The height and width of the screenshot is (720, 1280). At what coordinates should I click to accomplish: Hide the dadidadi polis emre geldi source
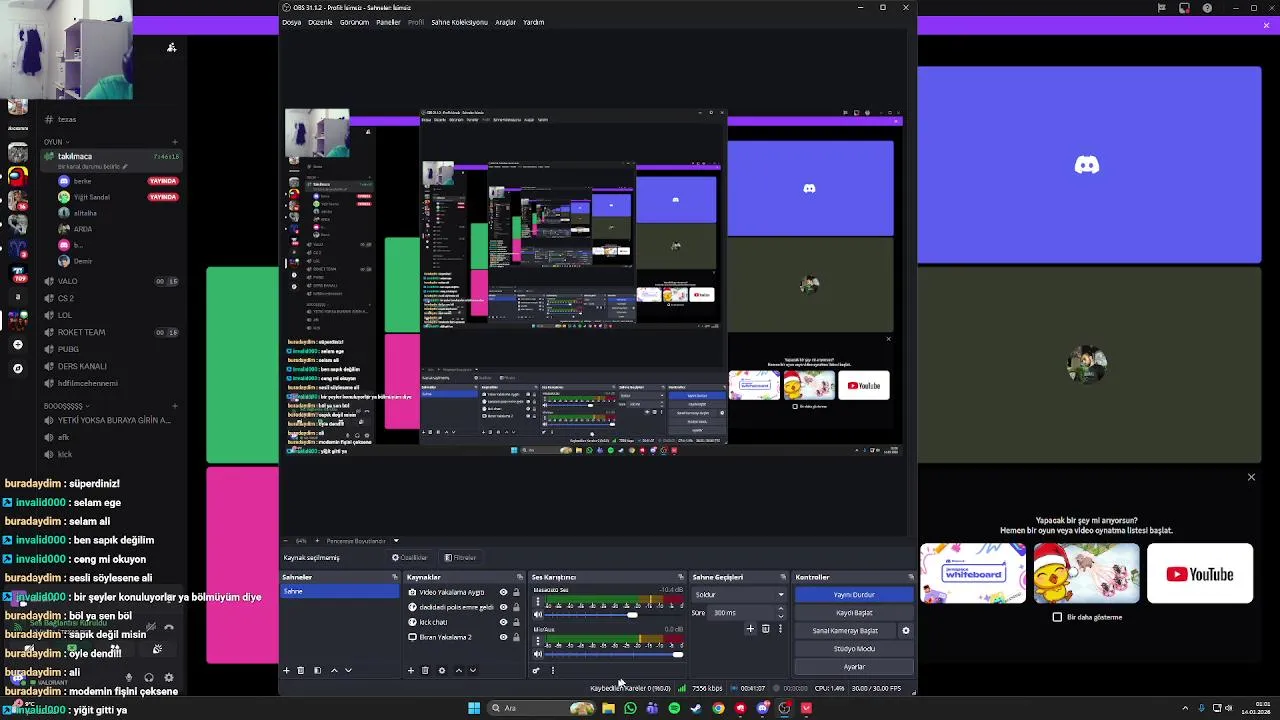[503, 607]
